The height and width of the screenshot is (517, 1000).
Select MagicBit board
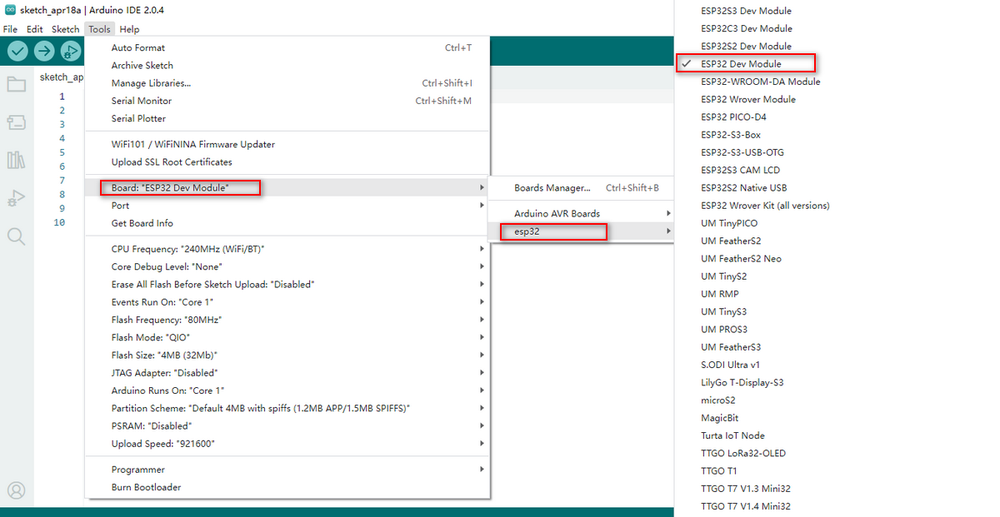click(x=719, y=418)
